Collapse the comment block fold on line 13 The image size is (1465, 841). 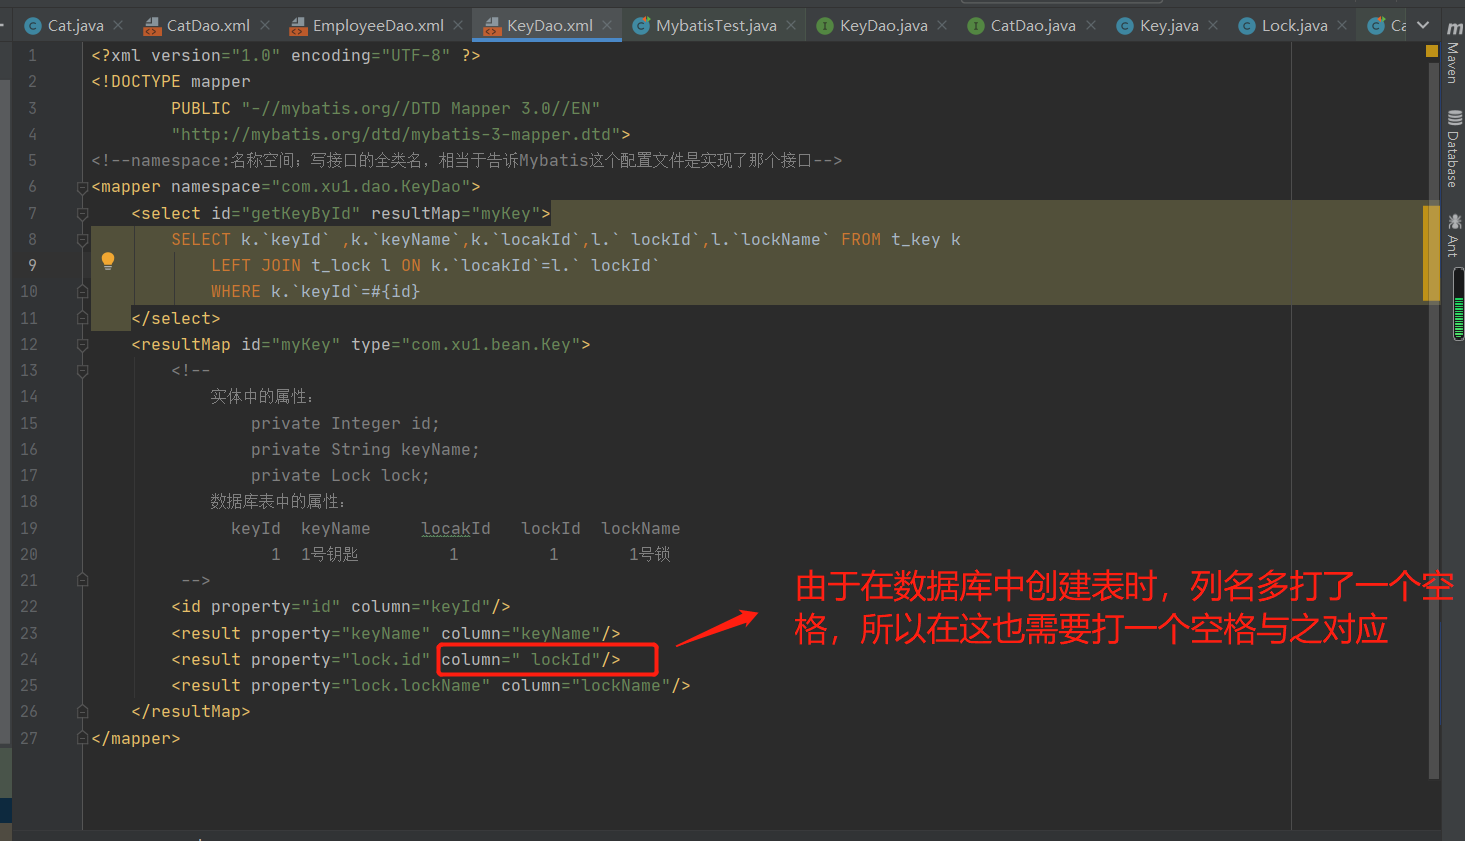(83, 370)
